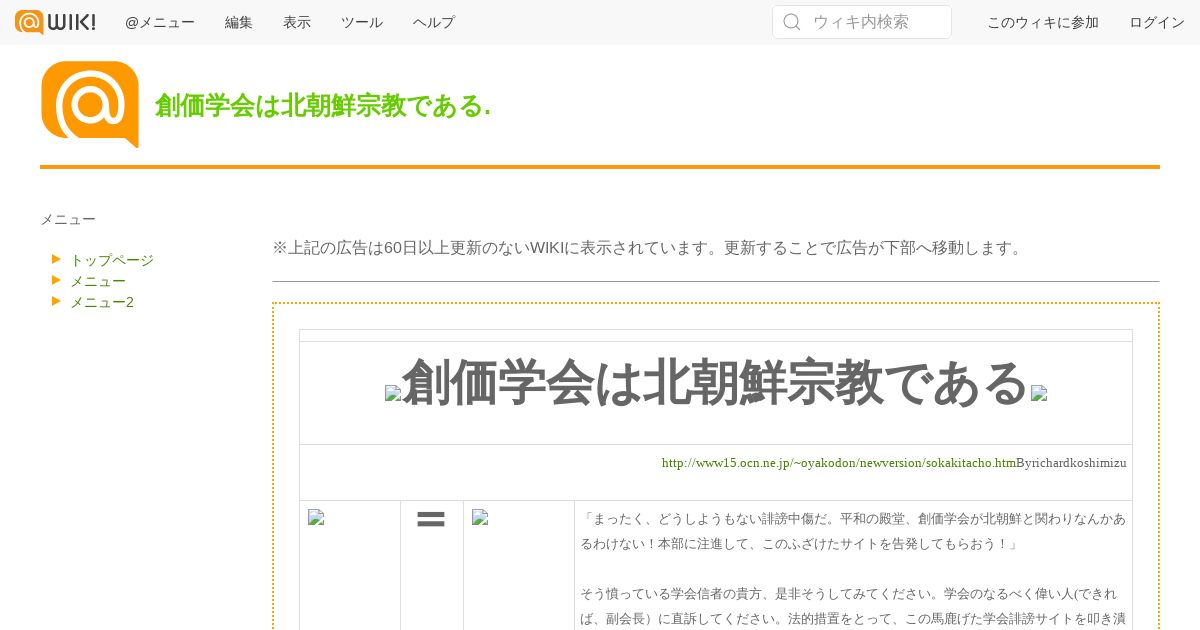Click the Byrichardkoshimizu text
The image size is (1200, 630).
pyautogui.click(x=1071, y=463)
